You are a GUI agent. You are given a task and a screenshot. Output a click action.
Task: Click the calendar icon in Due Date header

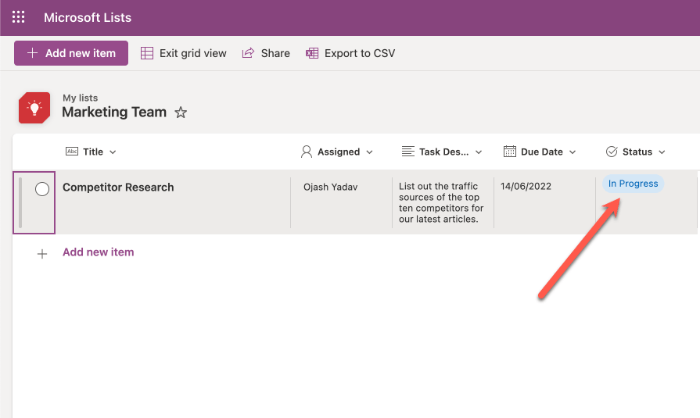(x=509, y=152)
